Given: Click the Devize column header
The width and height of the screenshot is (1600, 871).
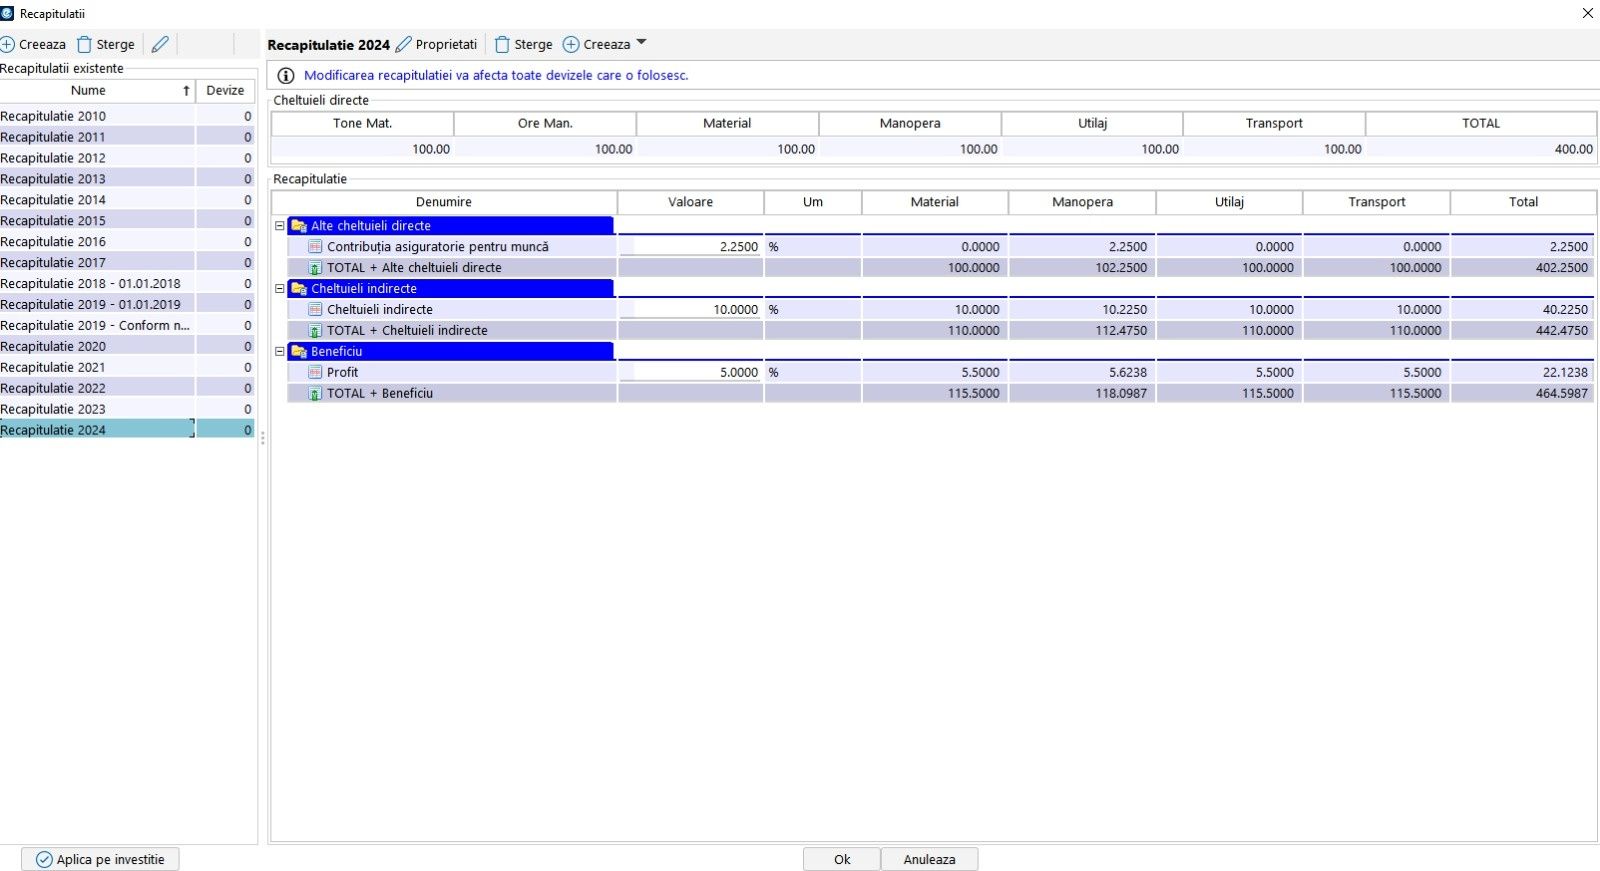Looking at the screenshot, I should click(x=225, y=90).
